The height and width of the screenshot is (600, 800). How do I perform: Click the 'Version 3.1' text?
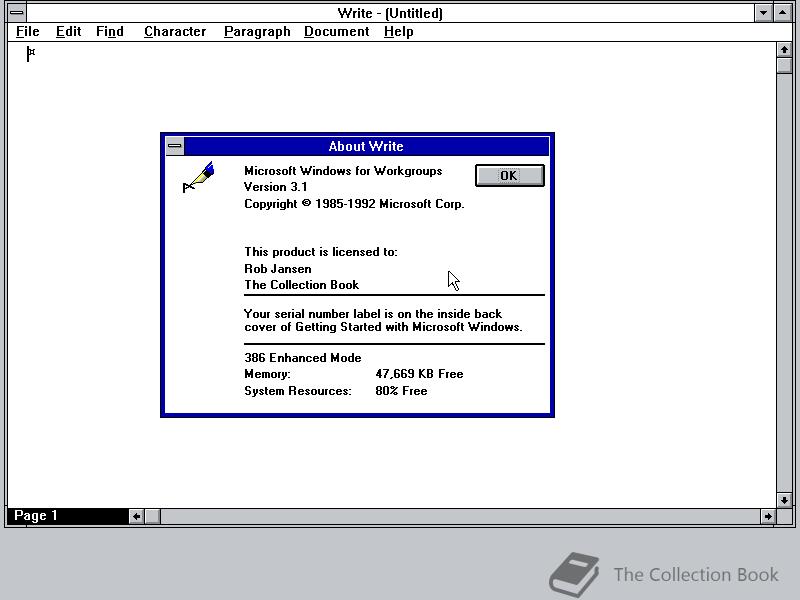(x=276, y=187)
